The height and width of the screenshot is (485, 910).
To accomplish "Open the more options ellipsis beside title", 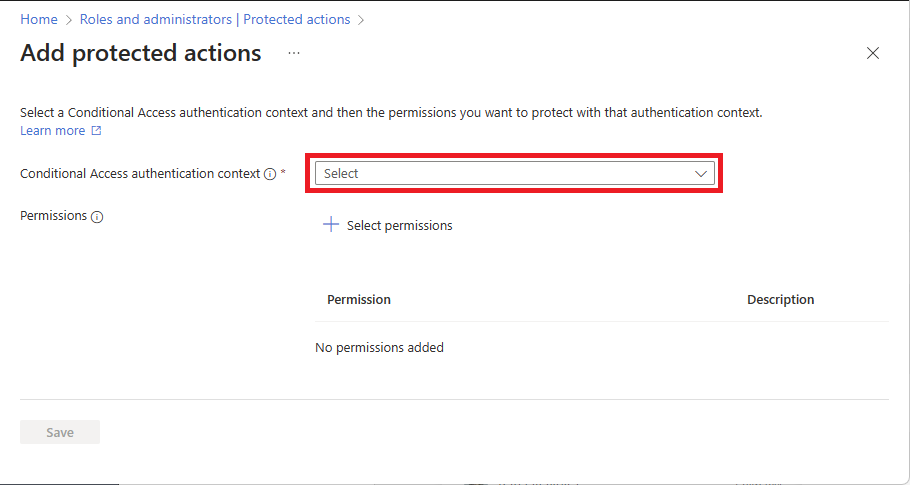I will coord(294,53).
